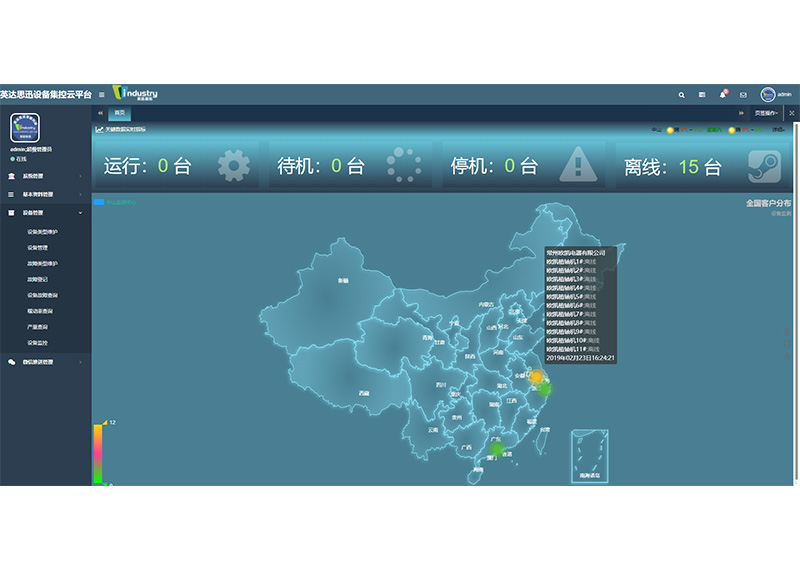800x570 pixels.
Task: Click the Steam-style icon in 离线 card
Action: 764,166
